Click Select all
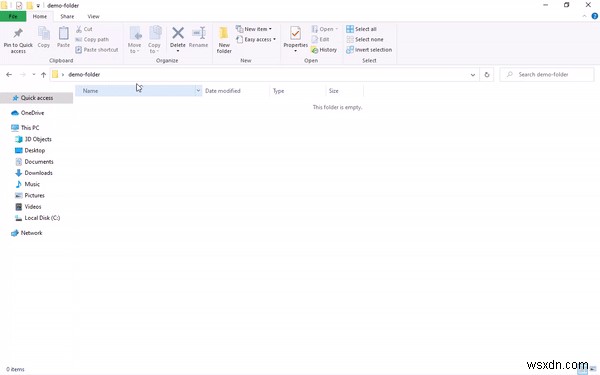The height and width of the screenshot is (375, 600). click(x=362, y=29)
